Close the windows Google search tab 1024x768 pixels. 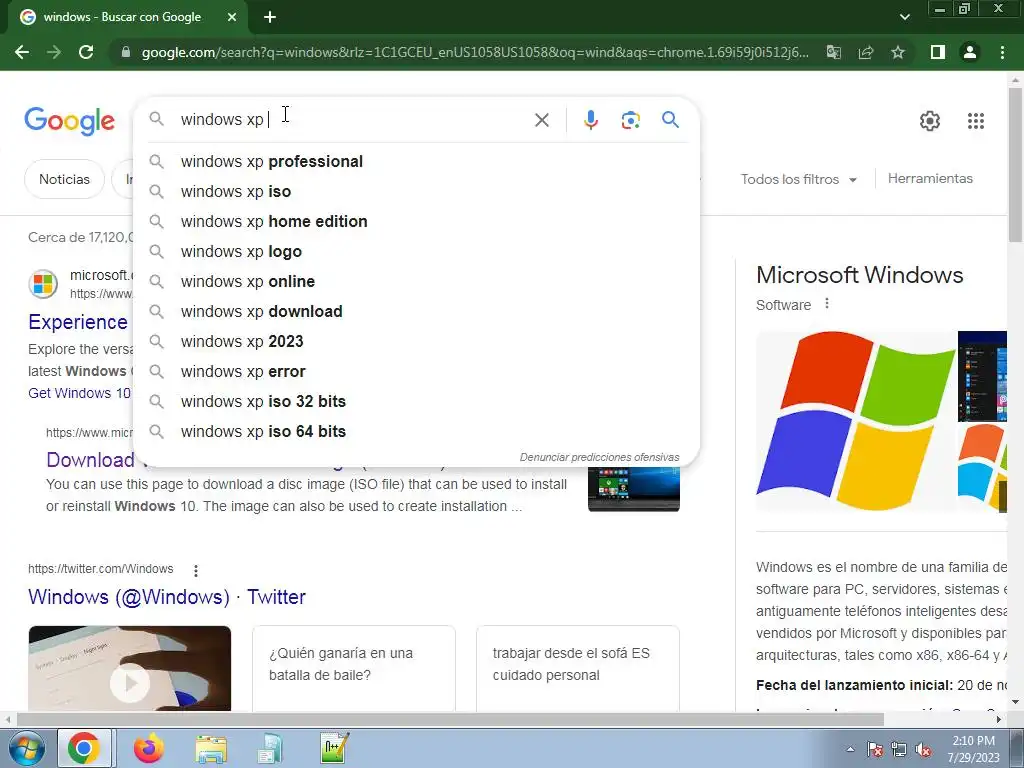point(232,17)
